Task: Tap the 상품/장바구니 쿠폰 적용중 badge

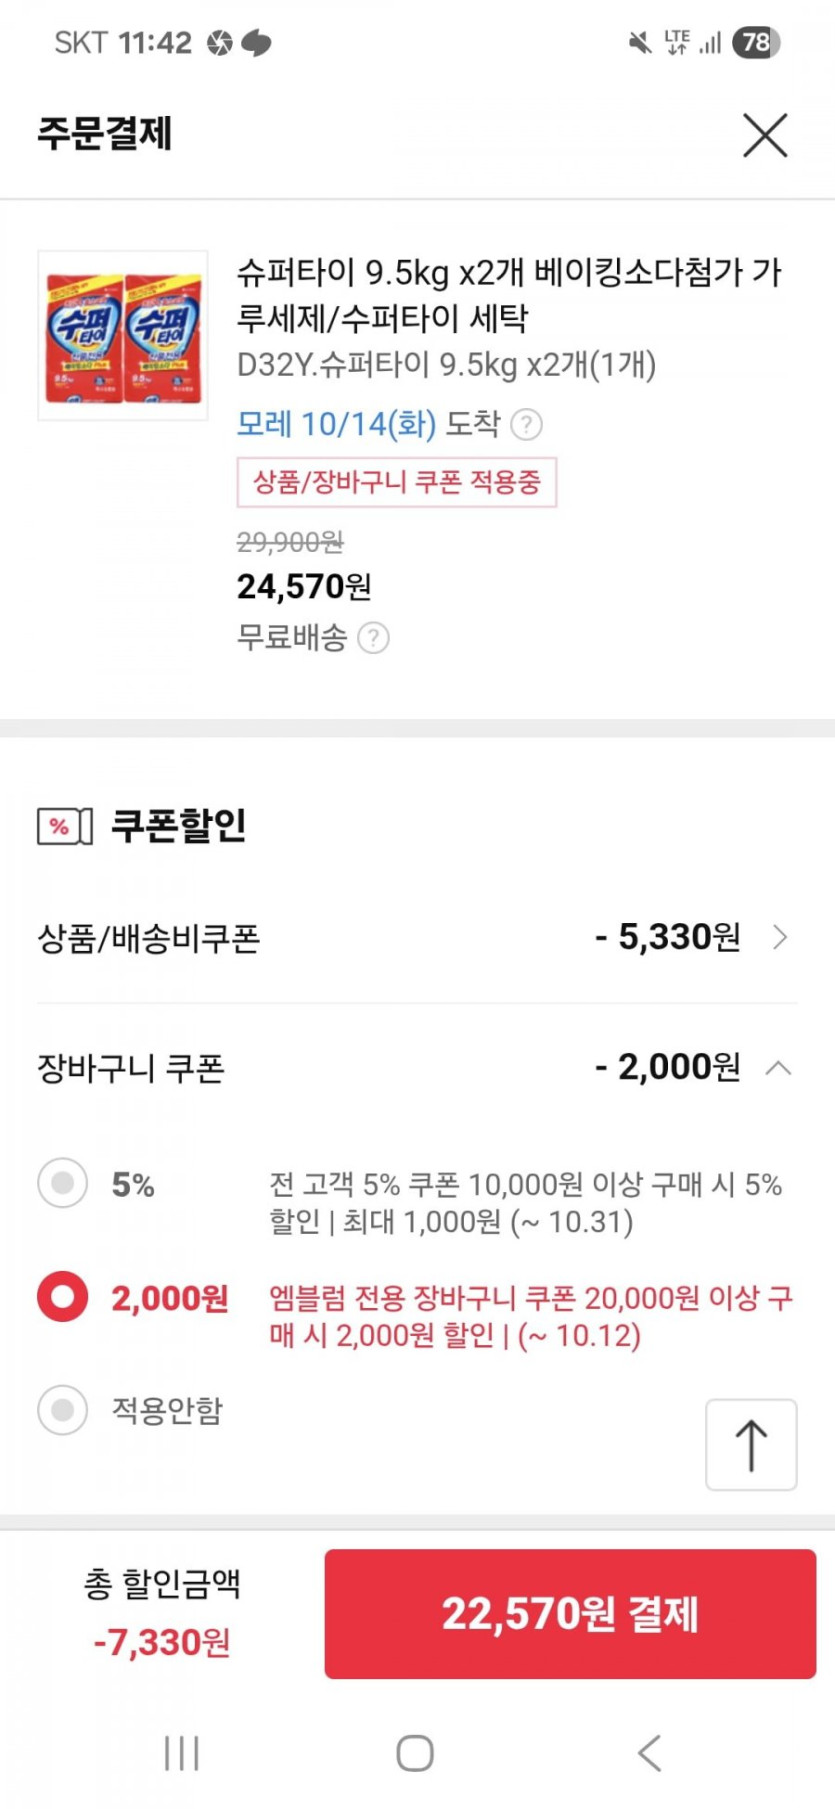Action: pyautogui.click(x=396, y=483)
